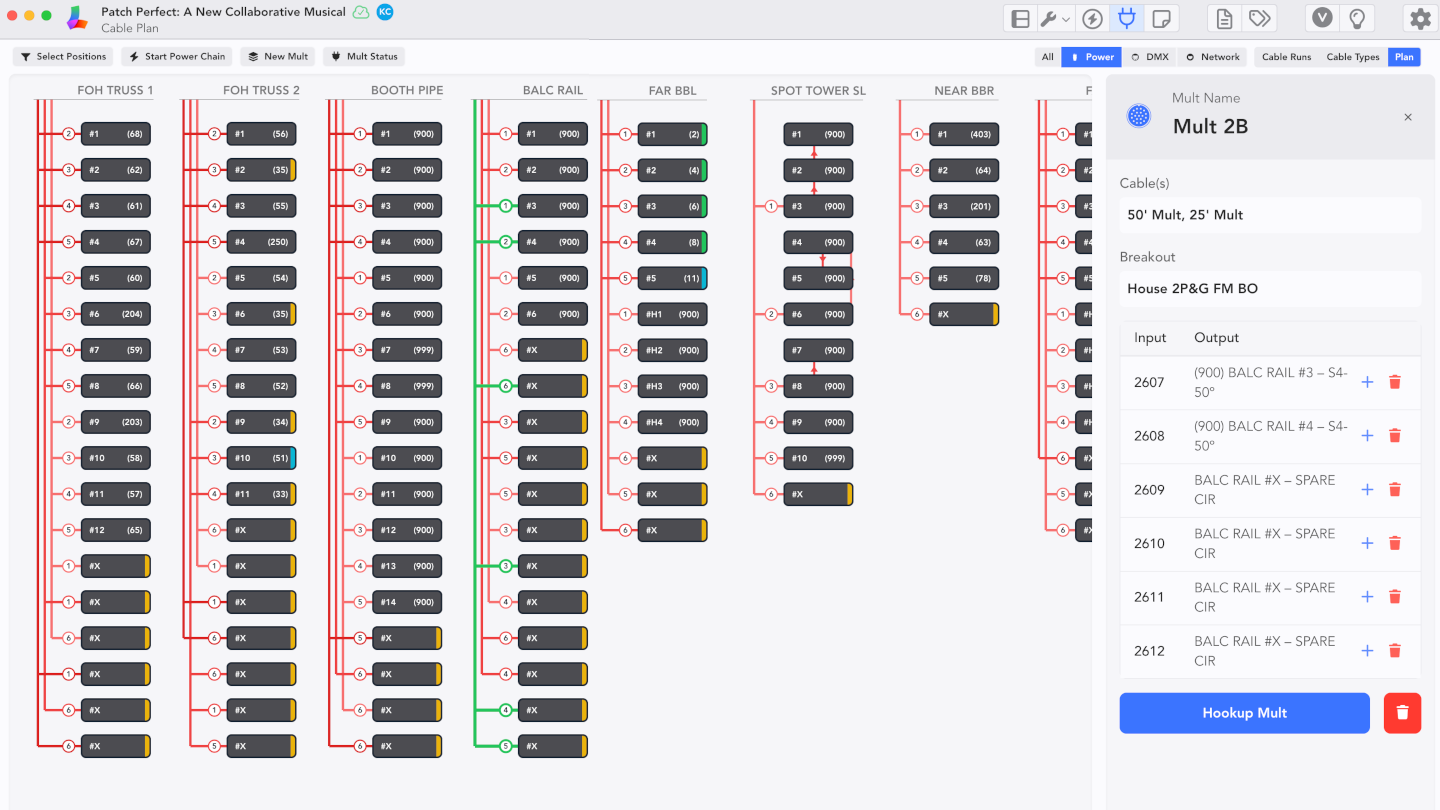
Task: Click the Start Power Chain button
Action: pyautogui.click(x=177, y=57)
